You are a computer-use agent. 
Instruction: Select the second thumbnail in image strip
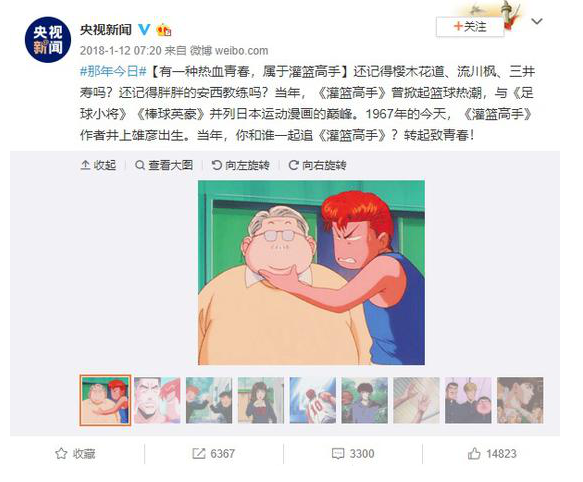click(x=157, y=400)
